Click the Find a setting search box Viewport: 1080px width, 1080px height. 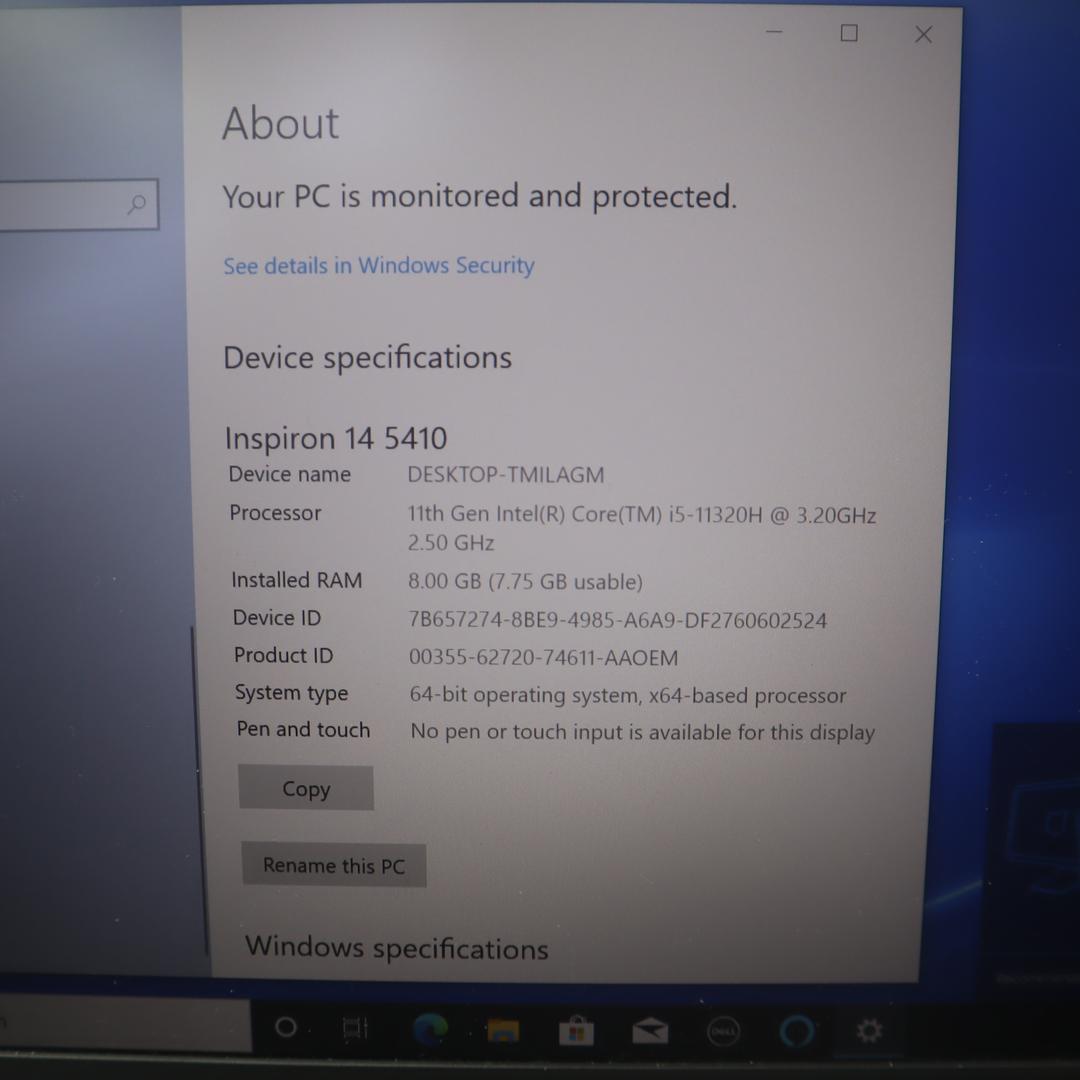78,205
